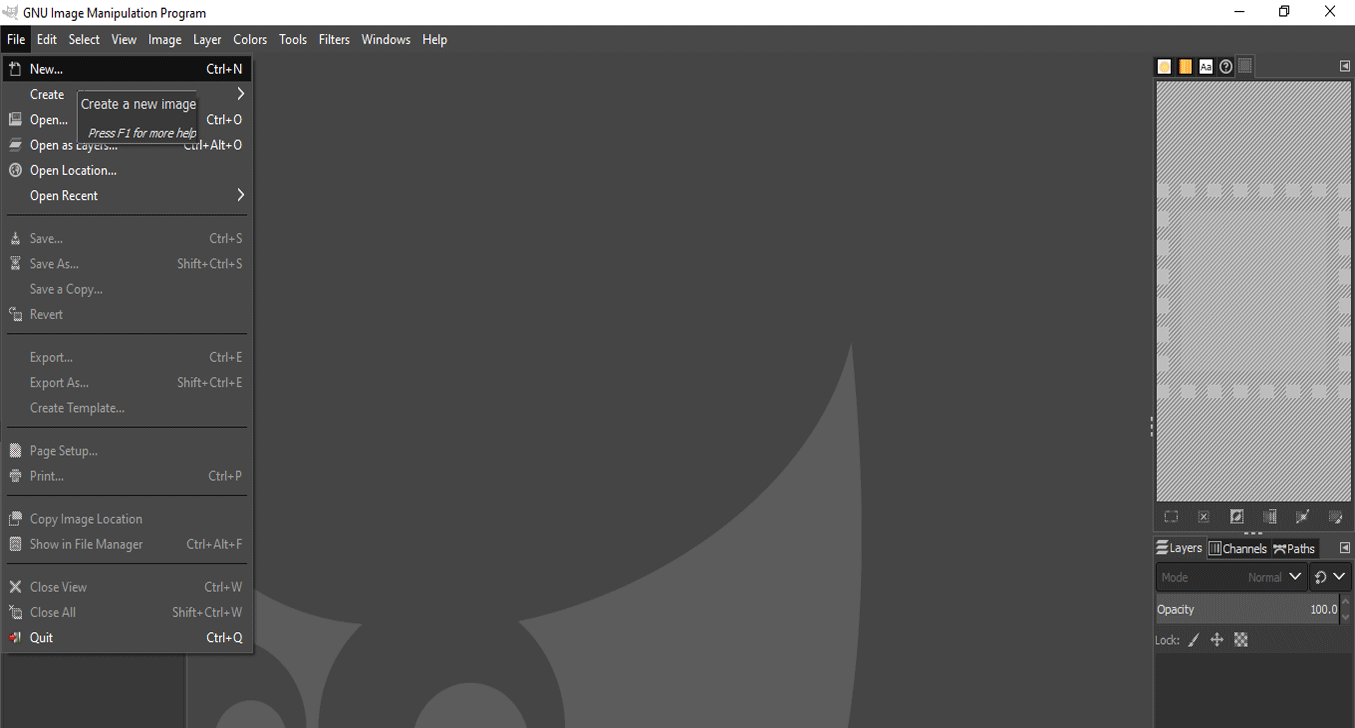Choose Open... from the File menu
Image resolution: width=1355 pixels, height=728 pixels.
[126, 120]
